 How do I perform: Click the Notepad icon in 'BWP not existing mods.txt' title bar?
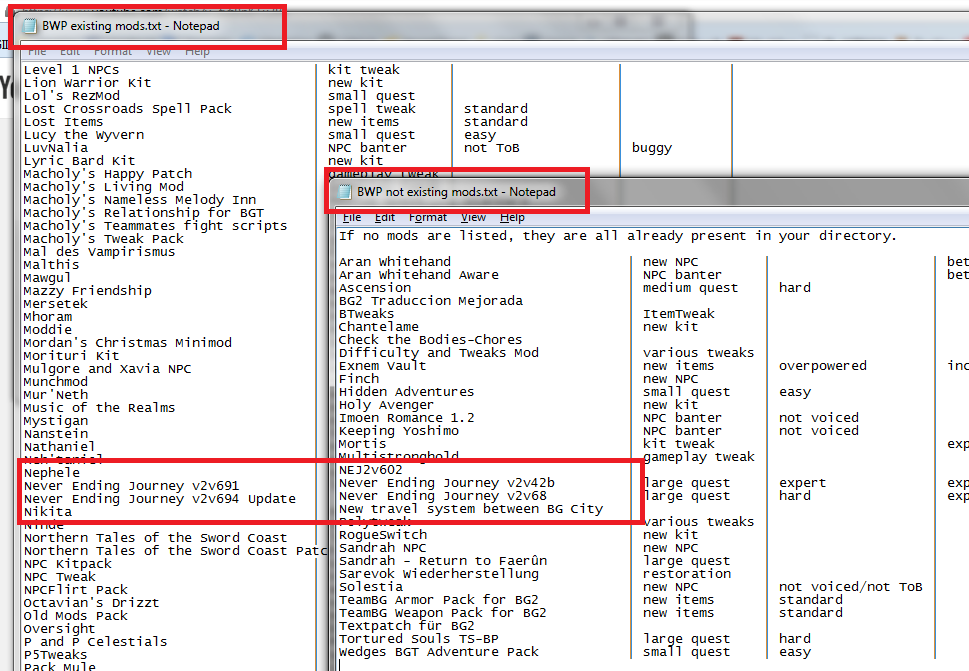click(345, 192)
